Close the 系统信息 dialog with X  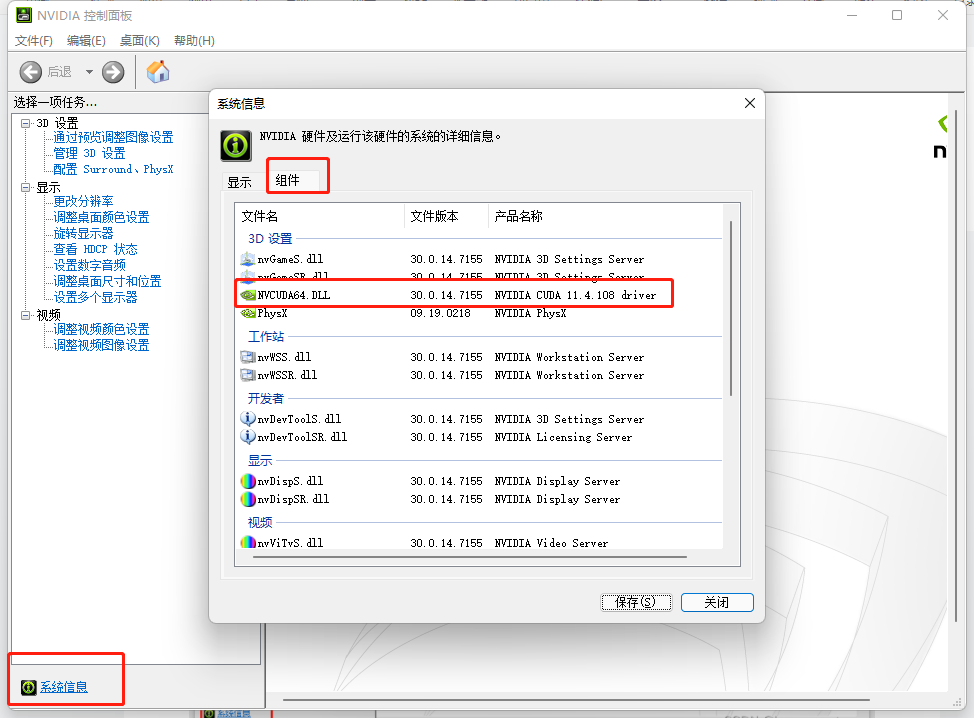click(750, 103)
